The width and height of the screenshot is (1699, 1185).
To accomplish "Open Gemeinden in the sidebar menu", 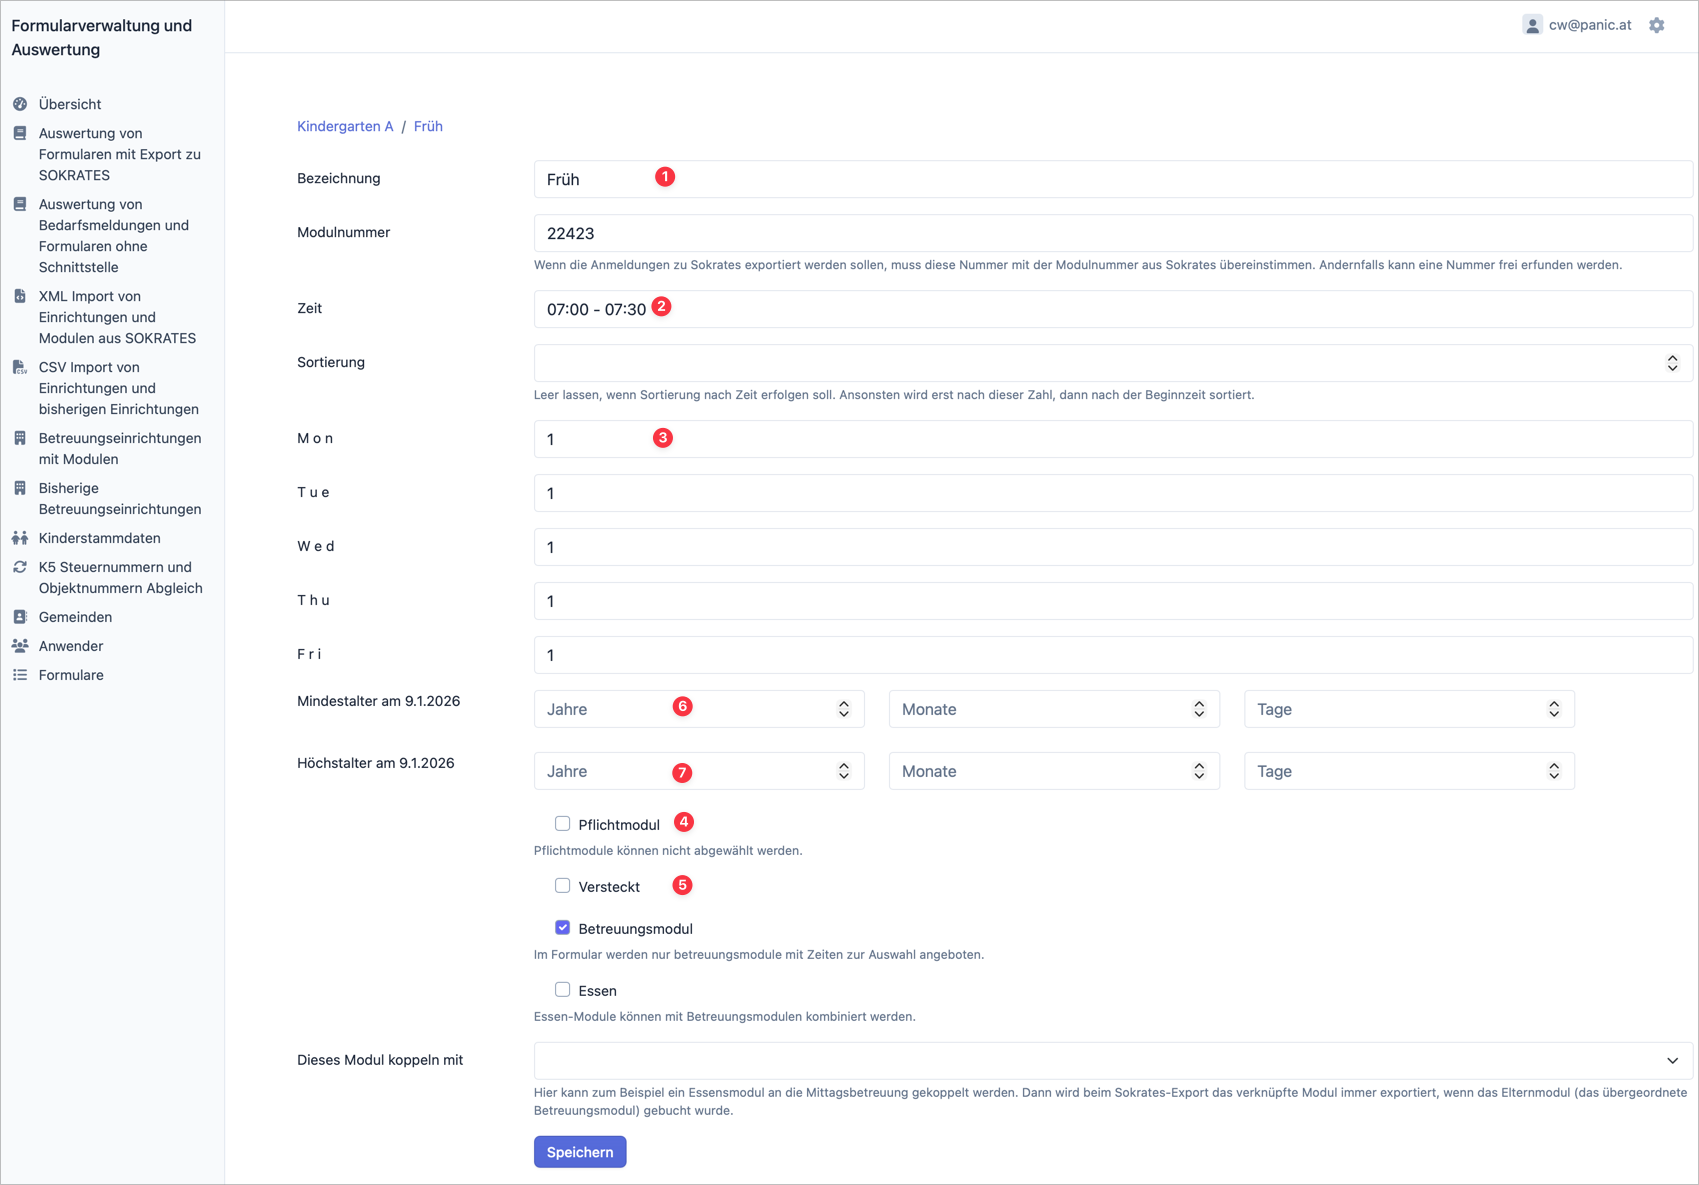I will tap(75, 617).
